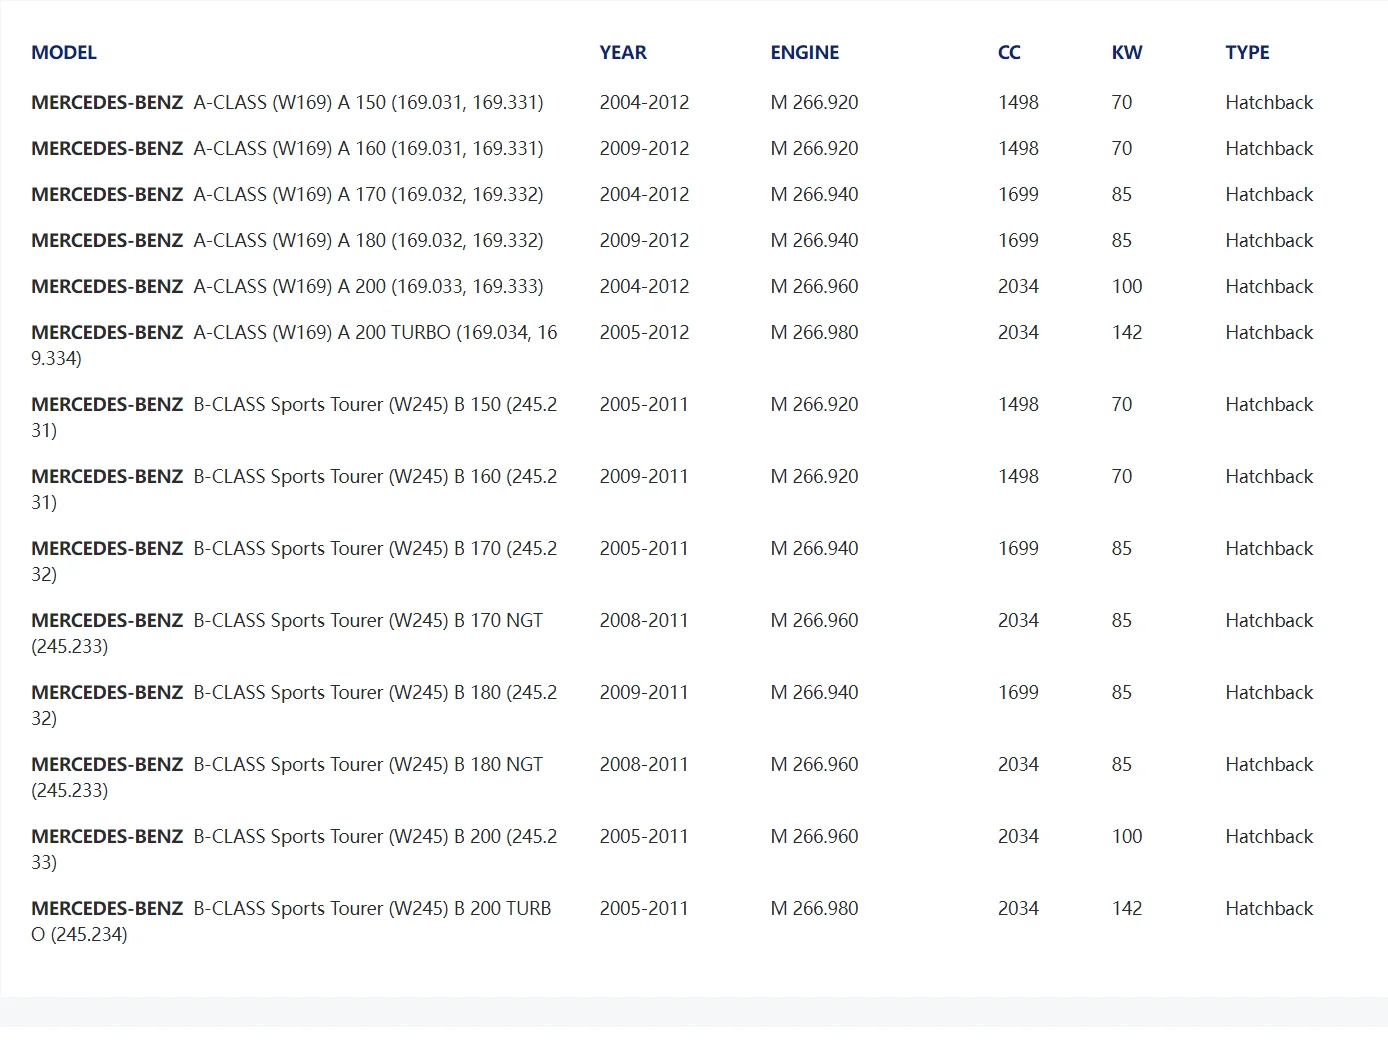
Task: Click engine M 266.940 in A 170 row
Action: (x=814, y=194)
